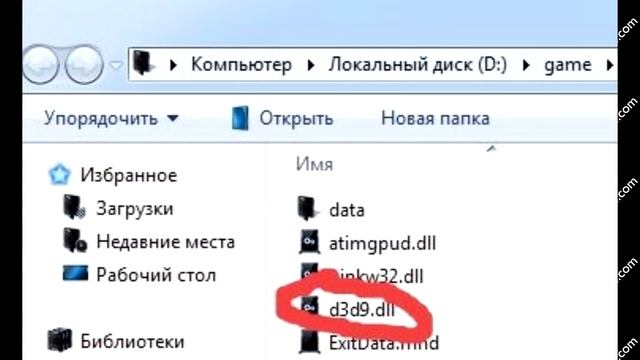The width and height of the screenshot is (640, 360).
Task: Go forward with the Forward arrow button
Action: click(x=83, y=64)
